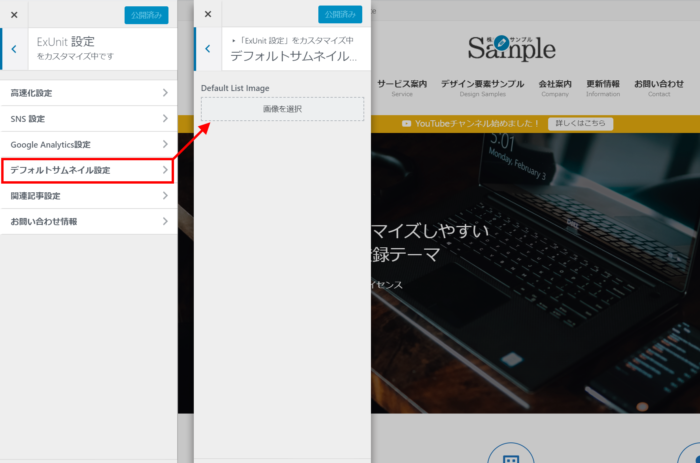Click YouTubeチャンネル始めました banner text
This screenshot has width=700, height=463.
point(477,124)
